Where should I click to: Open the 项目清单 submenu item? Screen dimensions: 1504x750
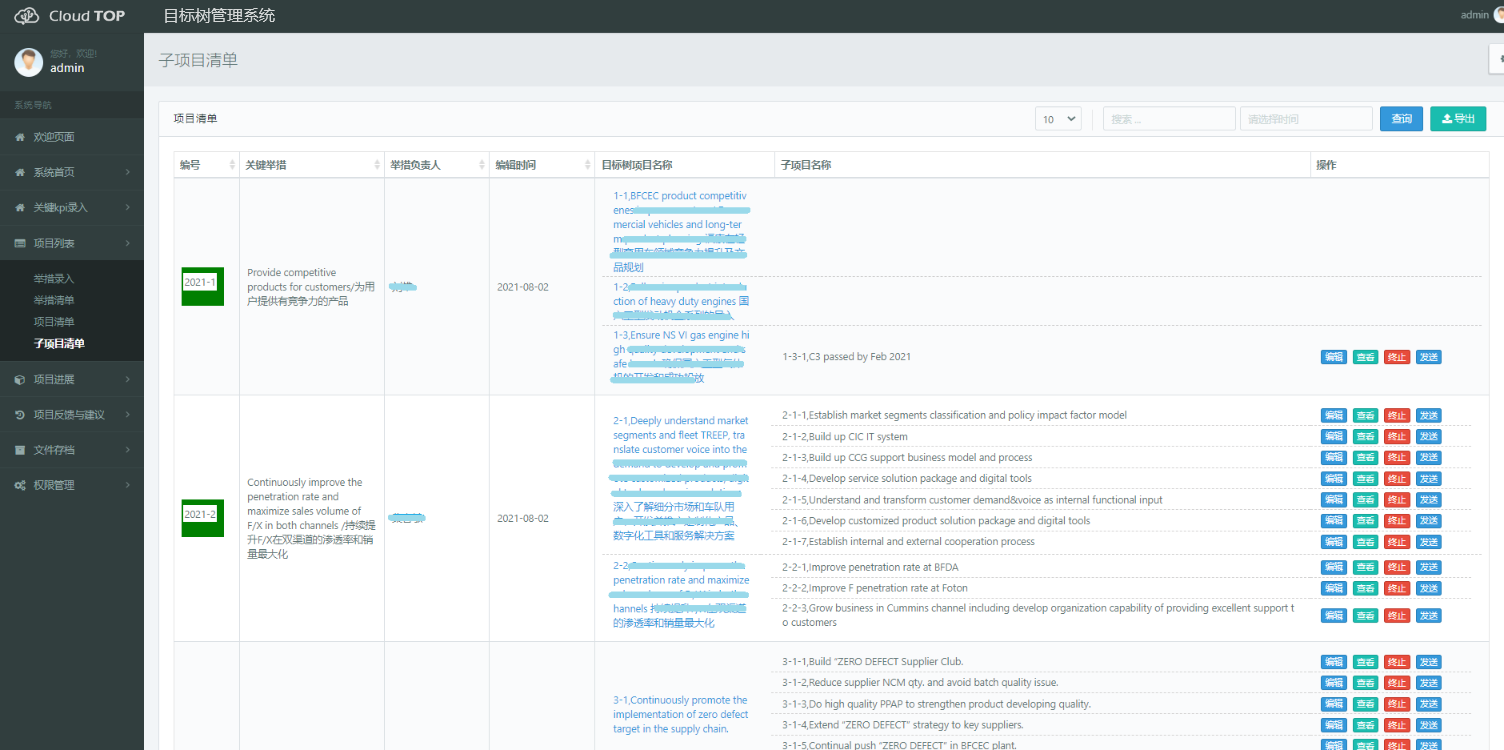54,322
